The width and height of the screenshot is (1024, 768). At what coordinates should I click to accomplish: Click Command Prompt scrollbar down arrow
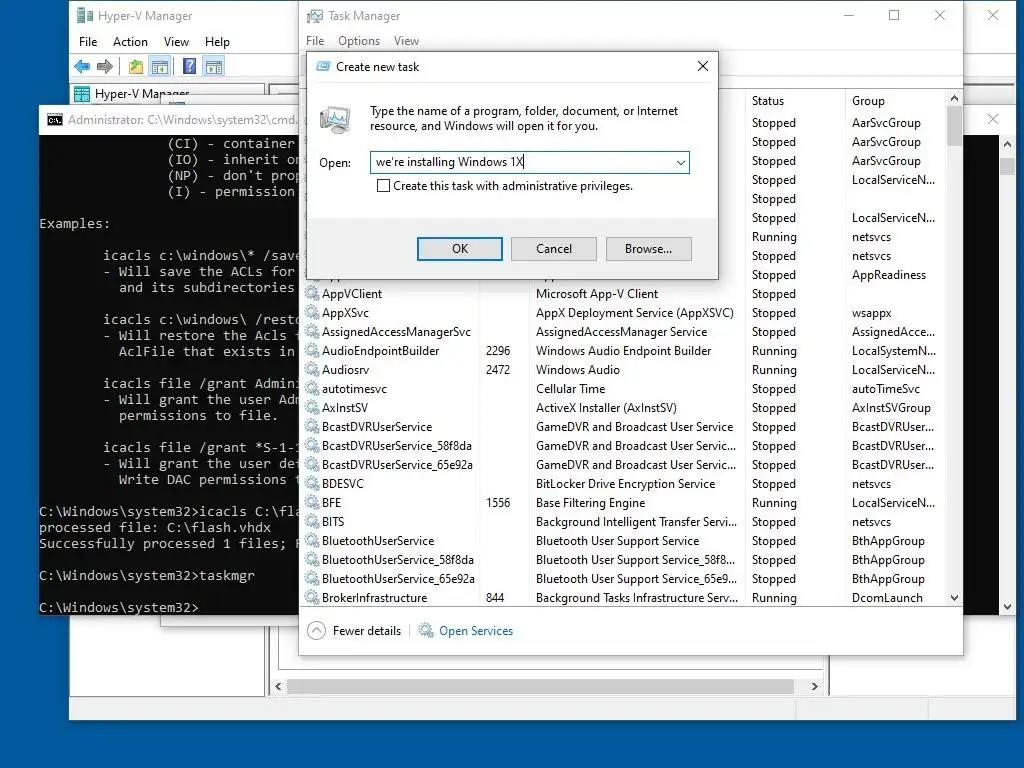click(1007, 607)
